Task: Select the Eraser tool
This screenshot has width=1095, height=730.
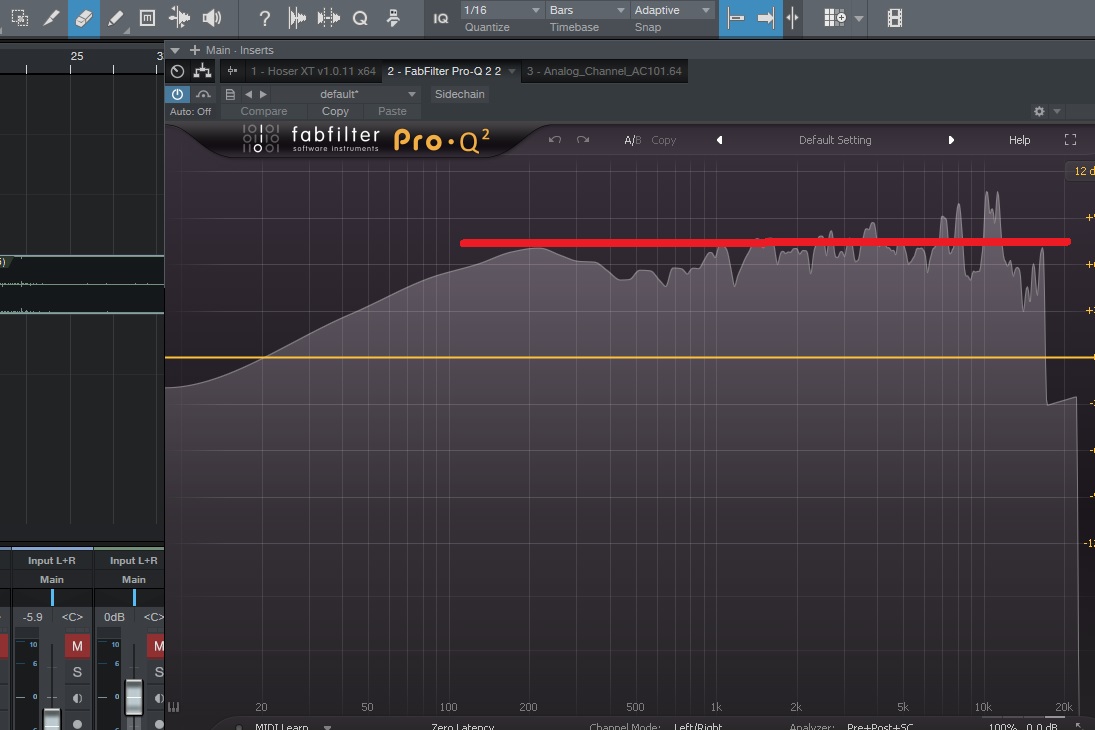Action: tap(83, 17)
